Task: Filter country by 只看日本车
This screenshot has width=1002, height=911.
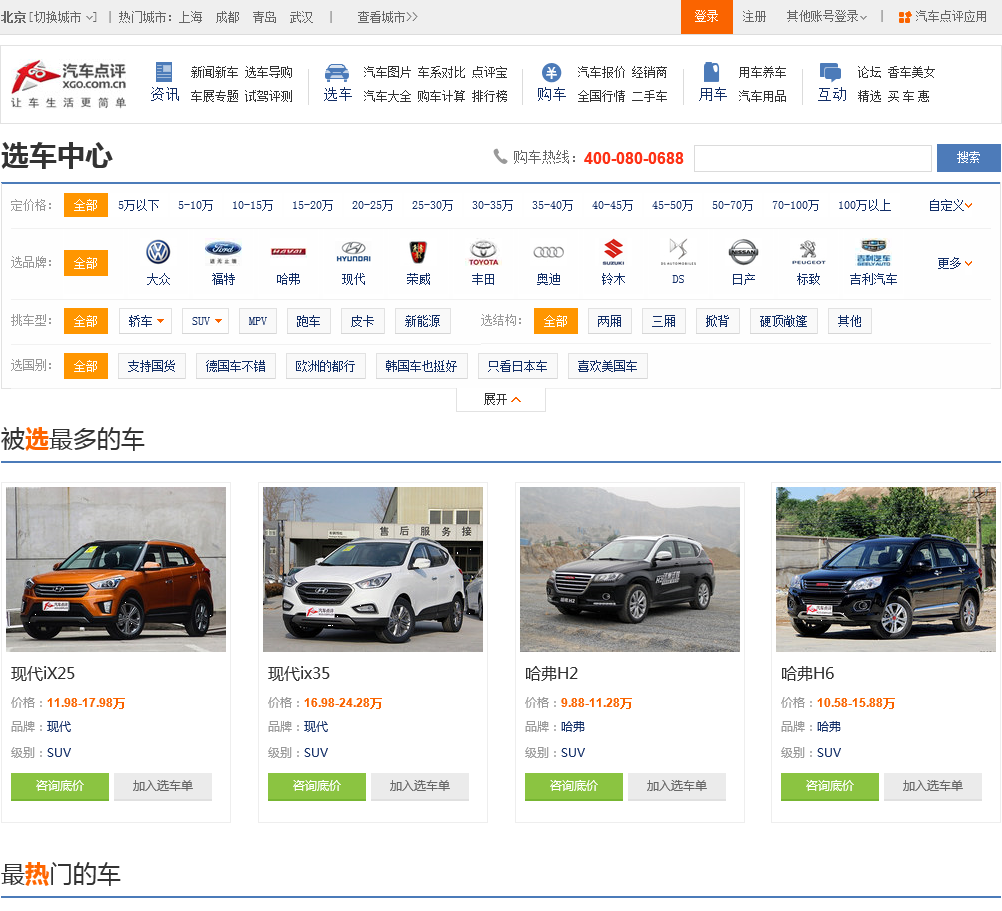Action: point(518,367)
